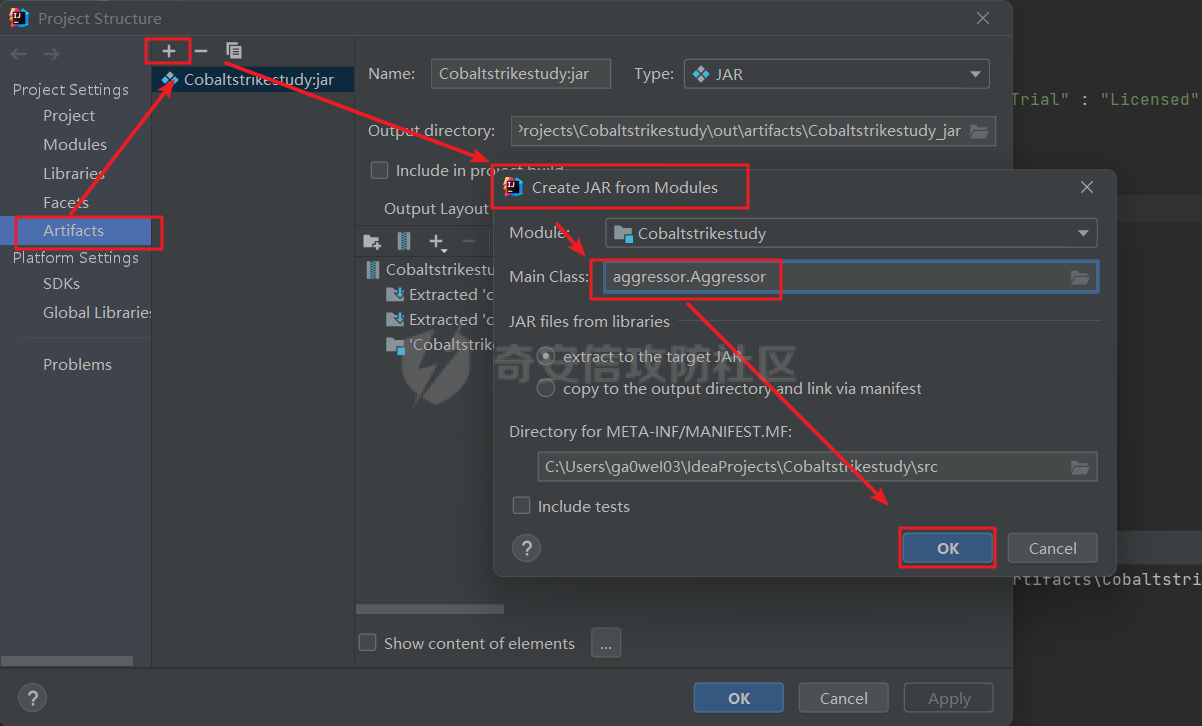Toggle the Include tests checkbox

[x=521, y=506]
